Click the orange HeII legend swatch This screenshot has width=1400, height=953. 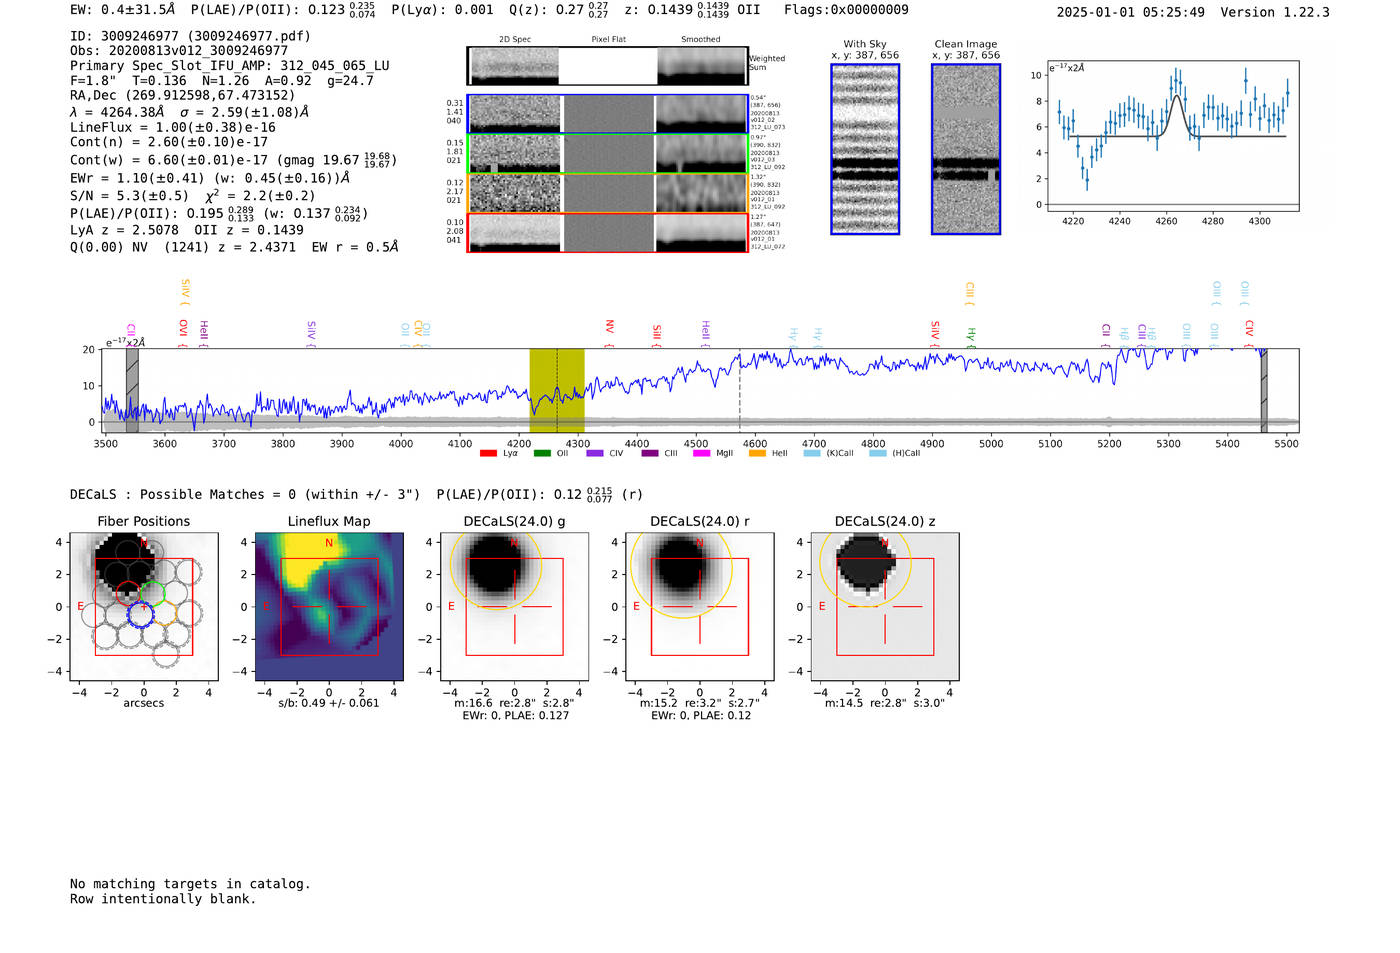(x=757, y=453)
